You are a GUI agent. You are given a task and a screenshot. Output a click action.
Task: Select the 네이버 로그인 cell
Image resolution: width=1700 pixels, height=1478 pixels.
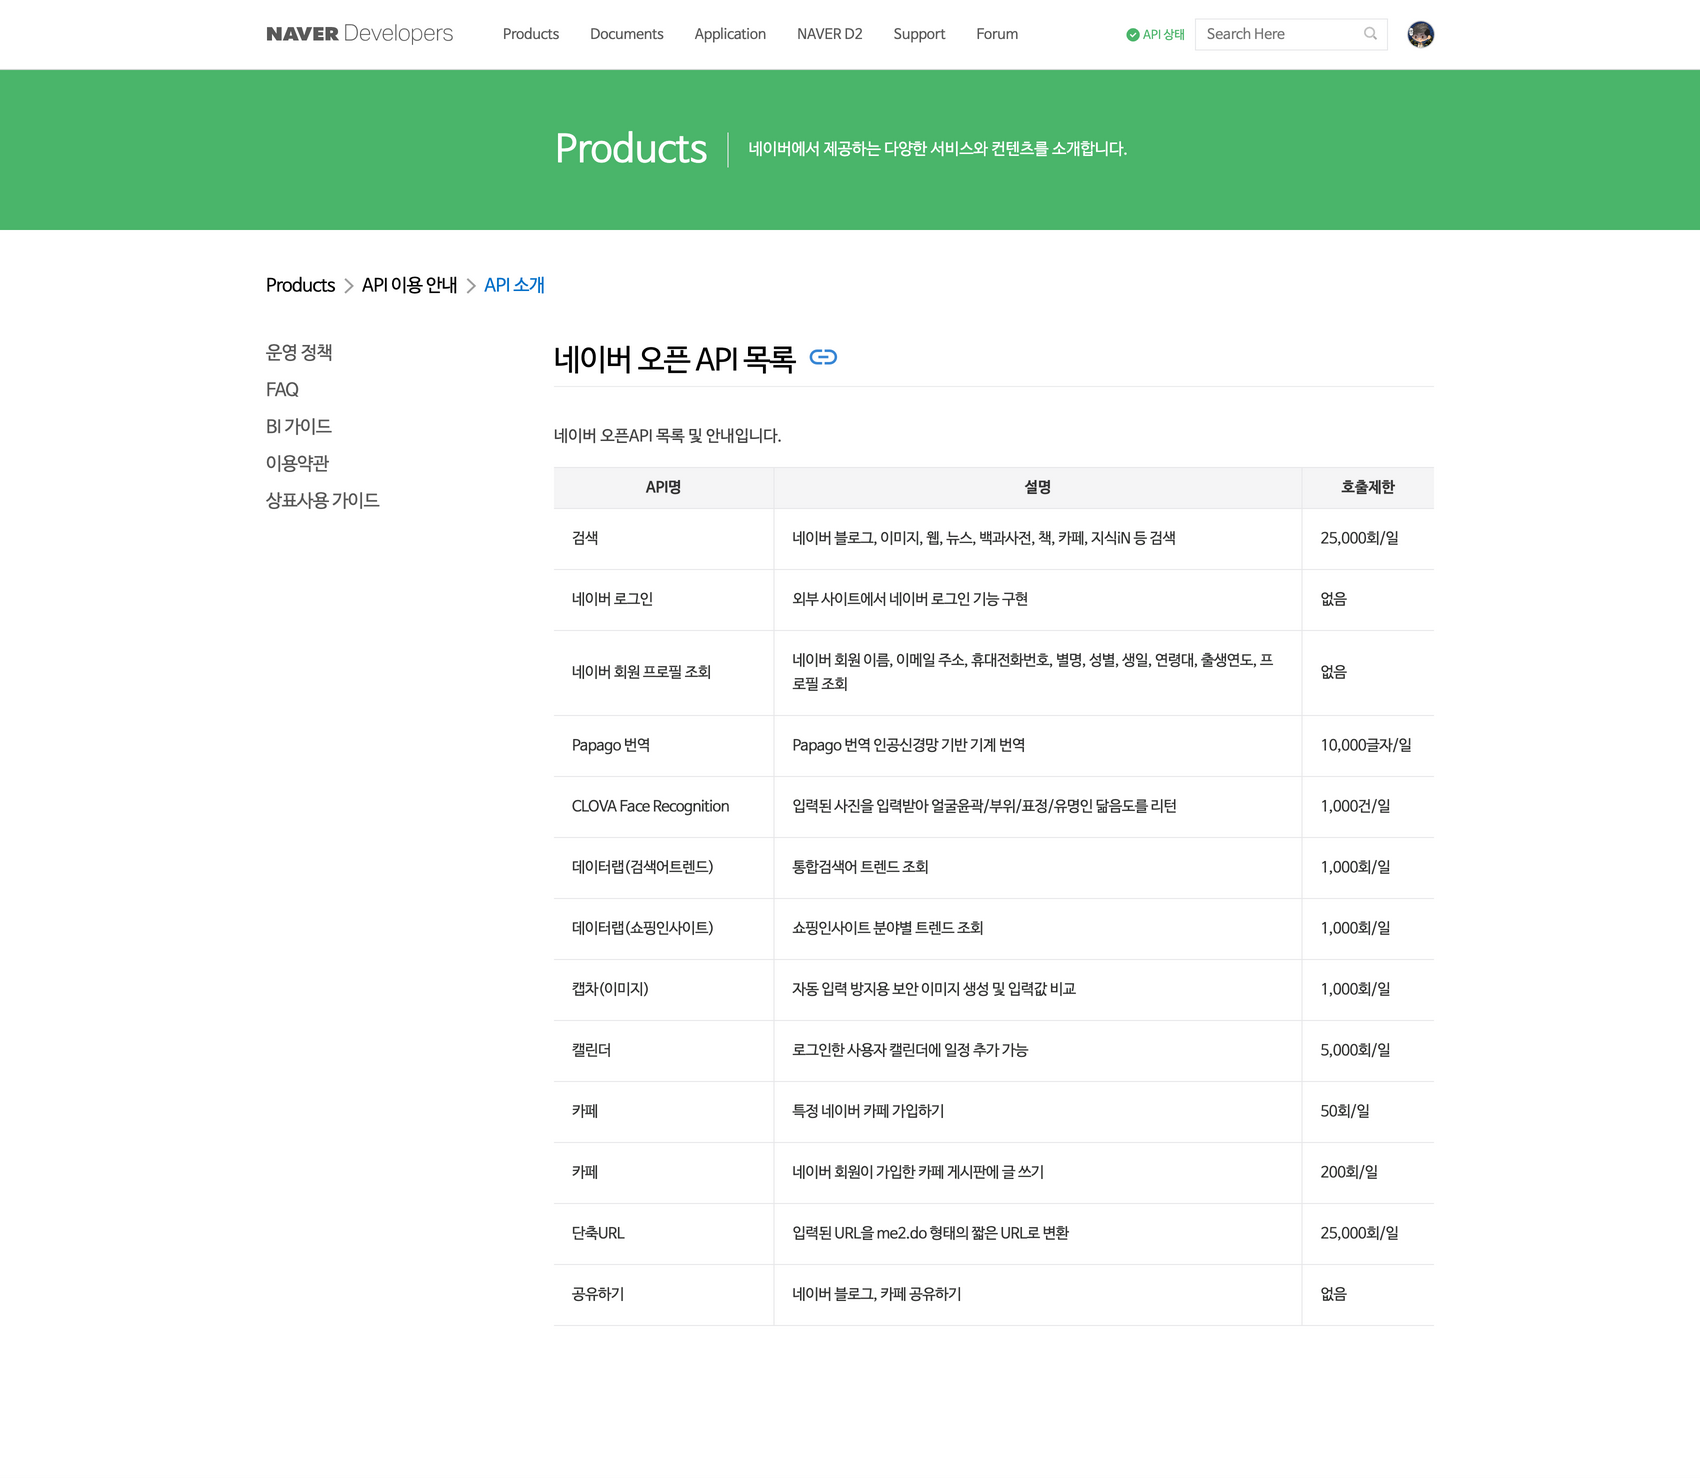pos(663,599)
